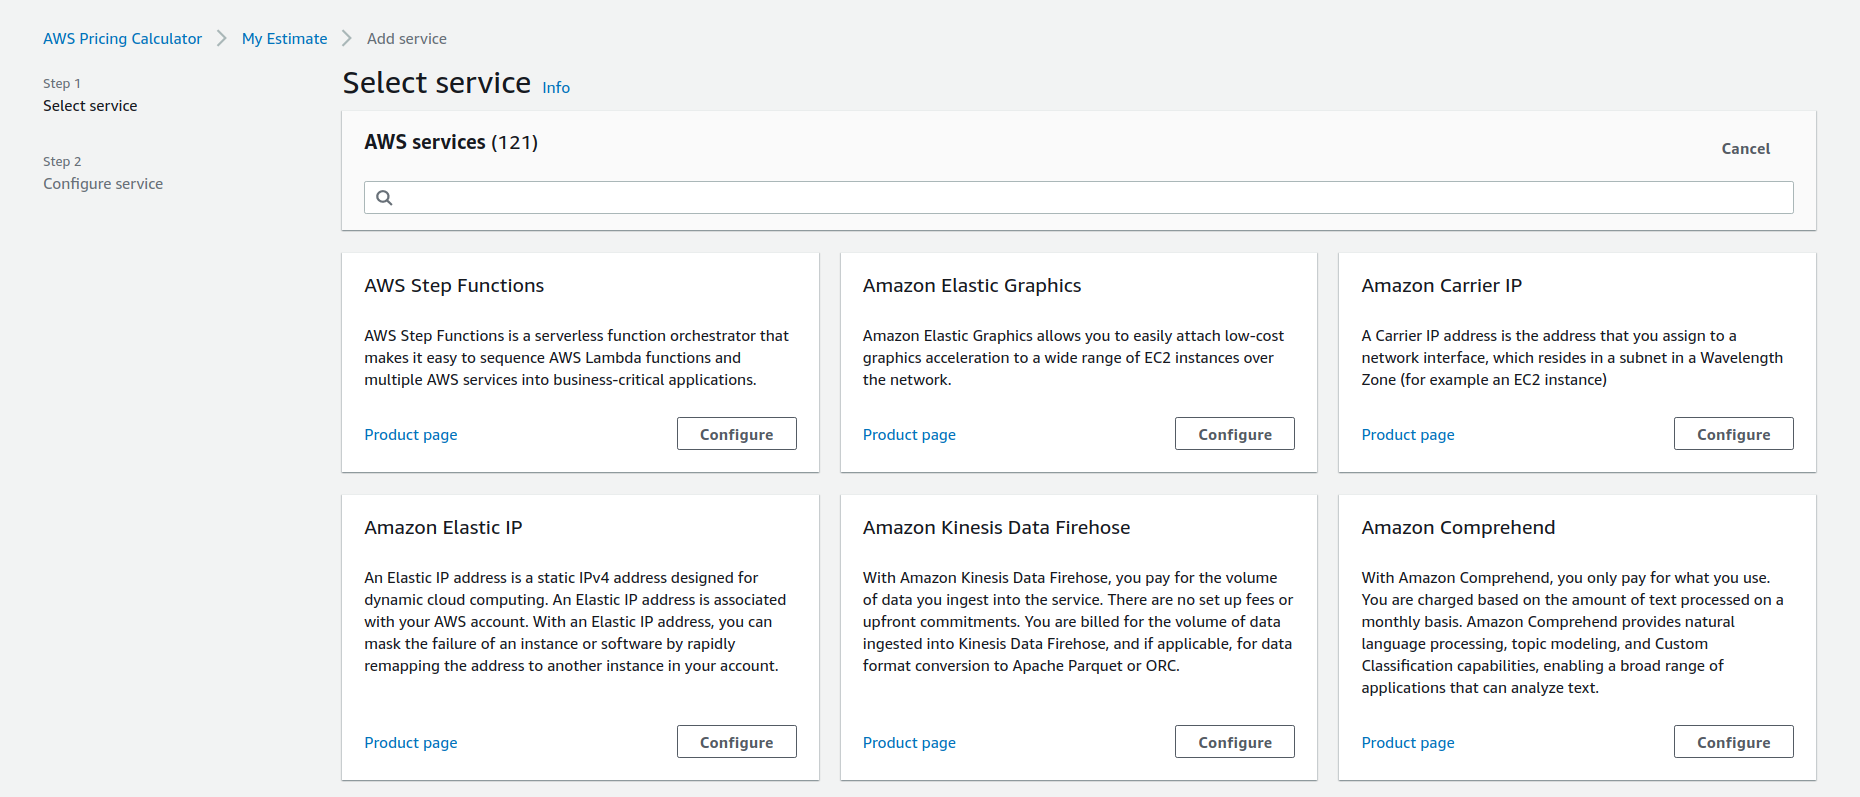This screenshot has height=797, width=1860.
Task: Configure Amazon Comprehend
Action: coord(1733,741)
